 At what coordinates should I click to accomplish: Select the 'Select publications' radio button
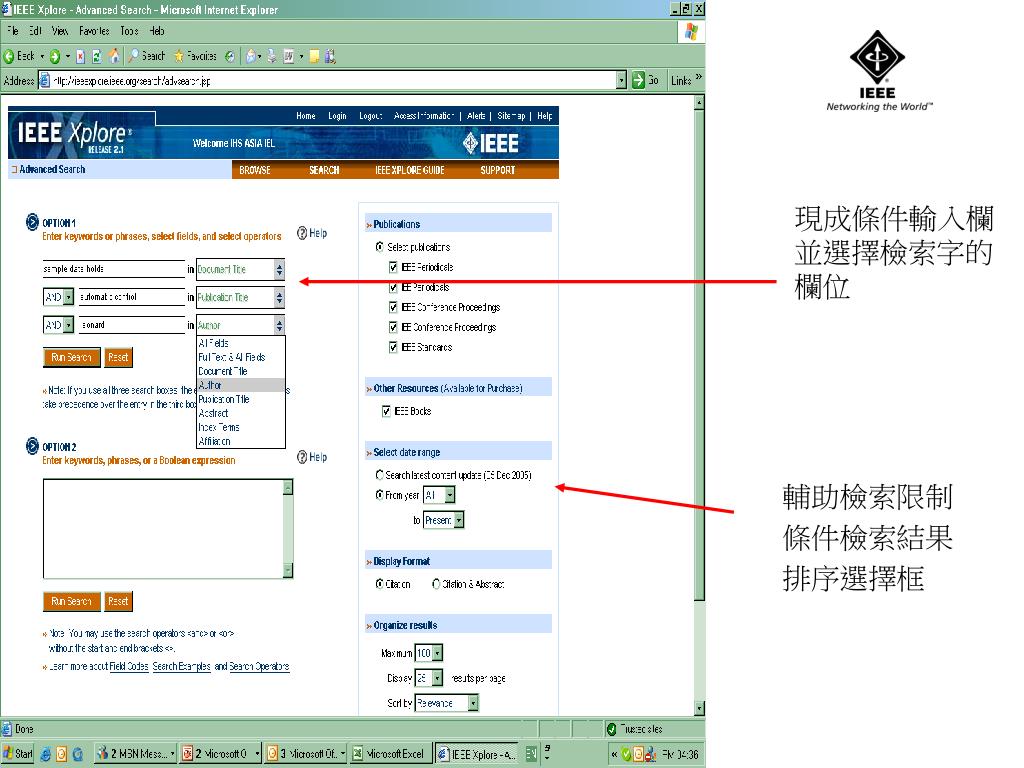[379, 247]
